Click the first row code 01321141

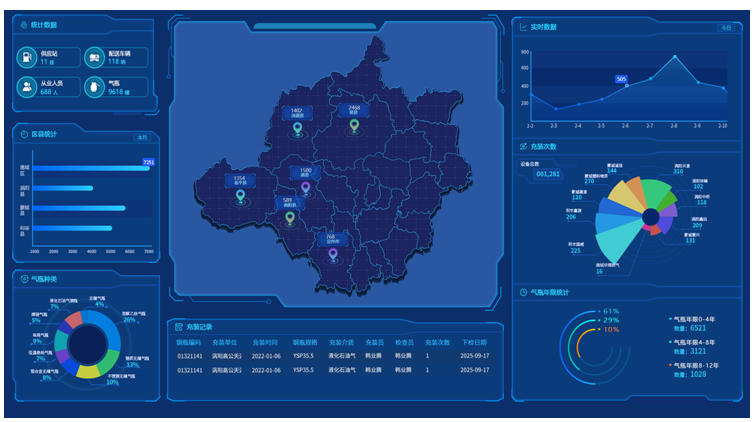[x=191, y=355]
